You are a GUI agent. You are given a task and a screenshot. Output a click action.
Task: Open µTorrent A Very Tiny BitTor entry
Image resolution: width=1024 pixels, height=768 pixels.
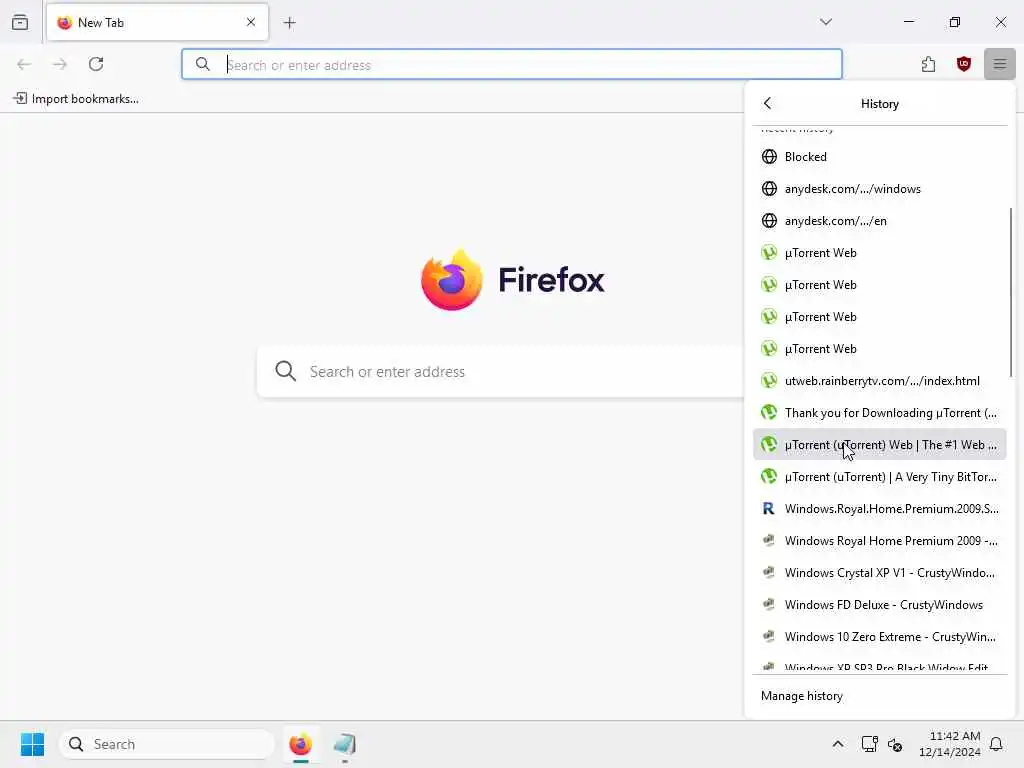[879, 477]
